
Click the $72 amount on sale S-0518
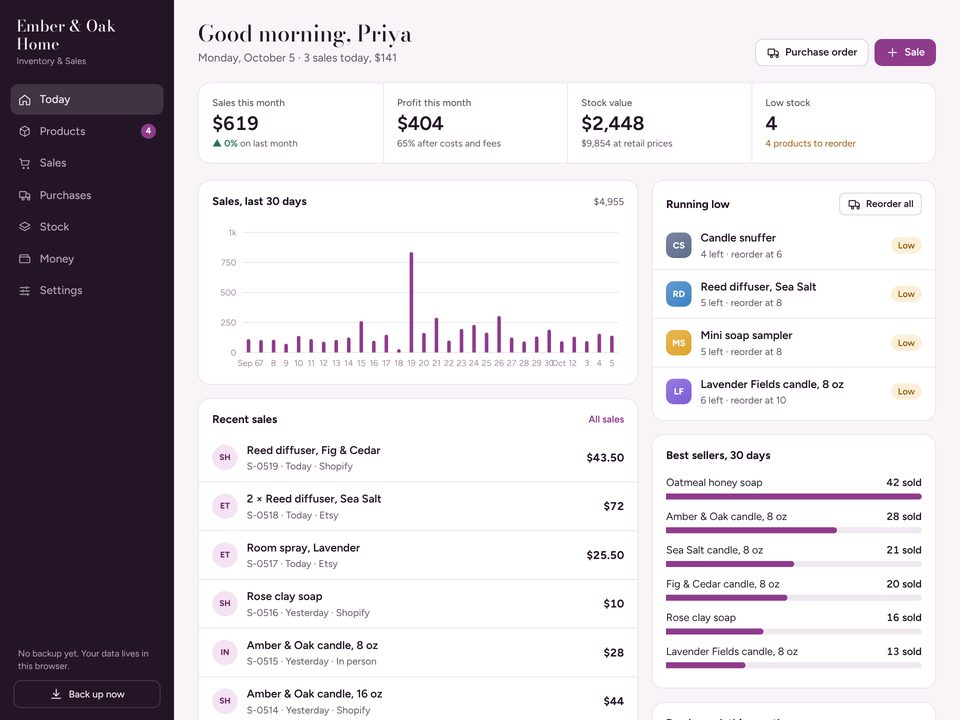[x=613, y=506]
